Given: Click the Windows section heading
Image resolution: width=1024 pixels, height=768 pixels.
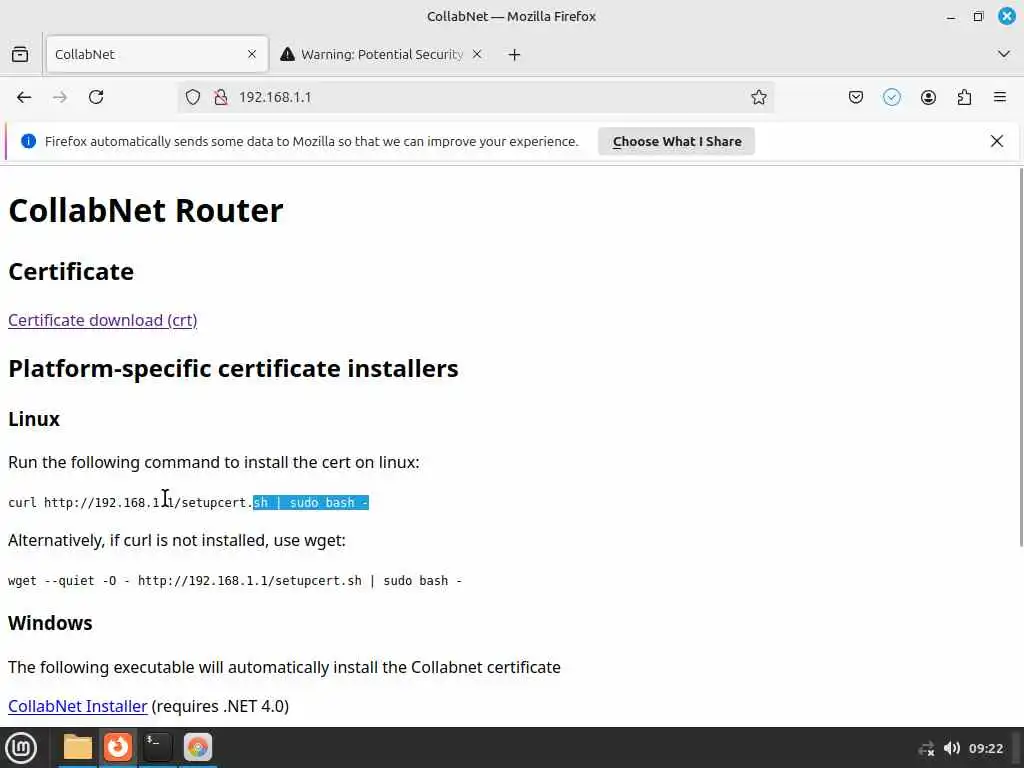Looking at the screenshot, I should 50,623.
